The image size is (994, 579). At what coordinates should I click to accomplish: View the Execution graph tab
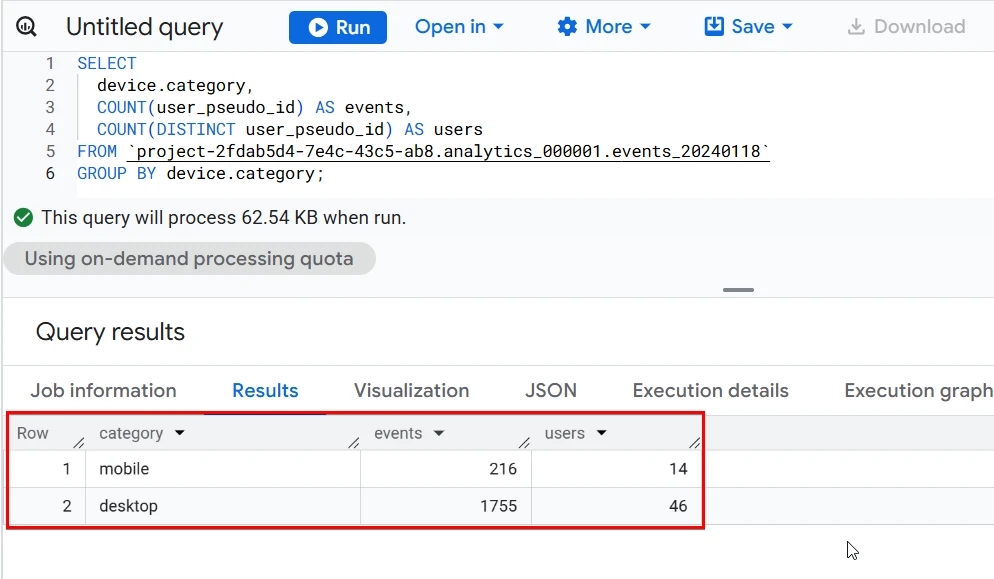pos(919,391)
